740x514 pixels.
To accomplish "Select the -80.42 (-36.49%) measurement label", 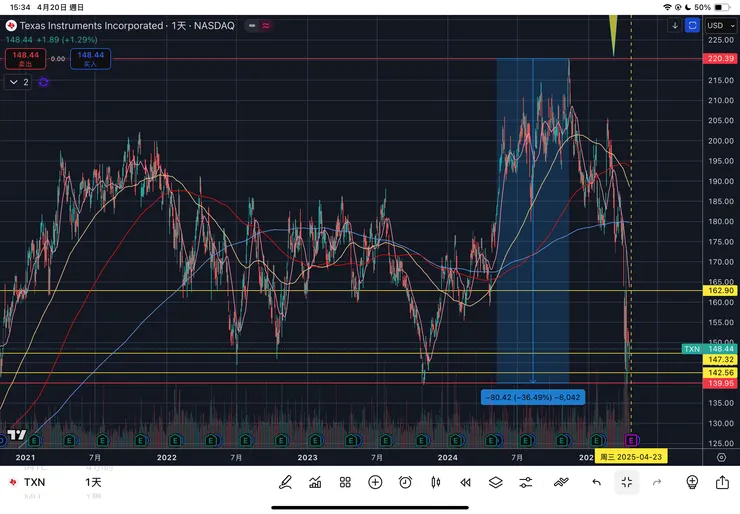I will (533, 397).
